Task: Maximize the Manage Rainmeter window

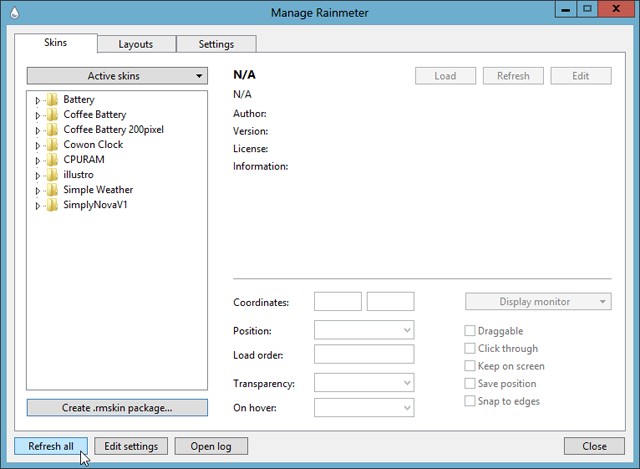Action: (587, 9)
